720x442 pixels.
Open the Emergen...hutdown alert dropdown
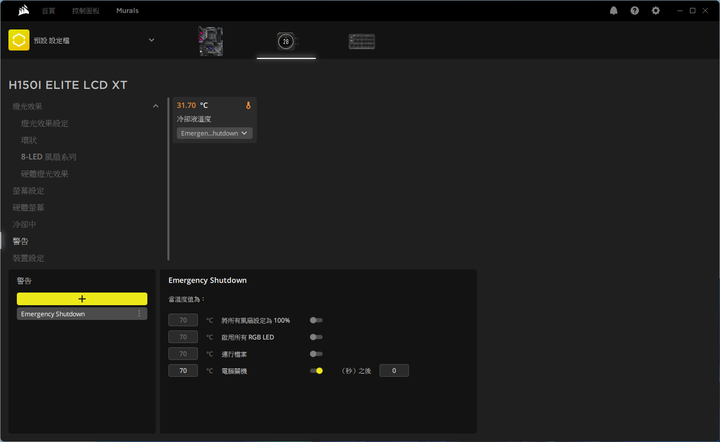(x=214, y=133)
